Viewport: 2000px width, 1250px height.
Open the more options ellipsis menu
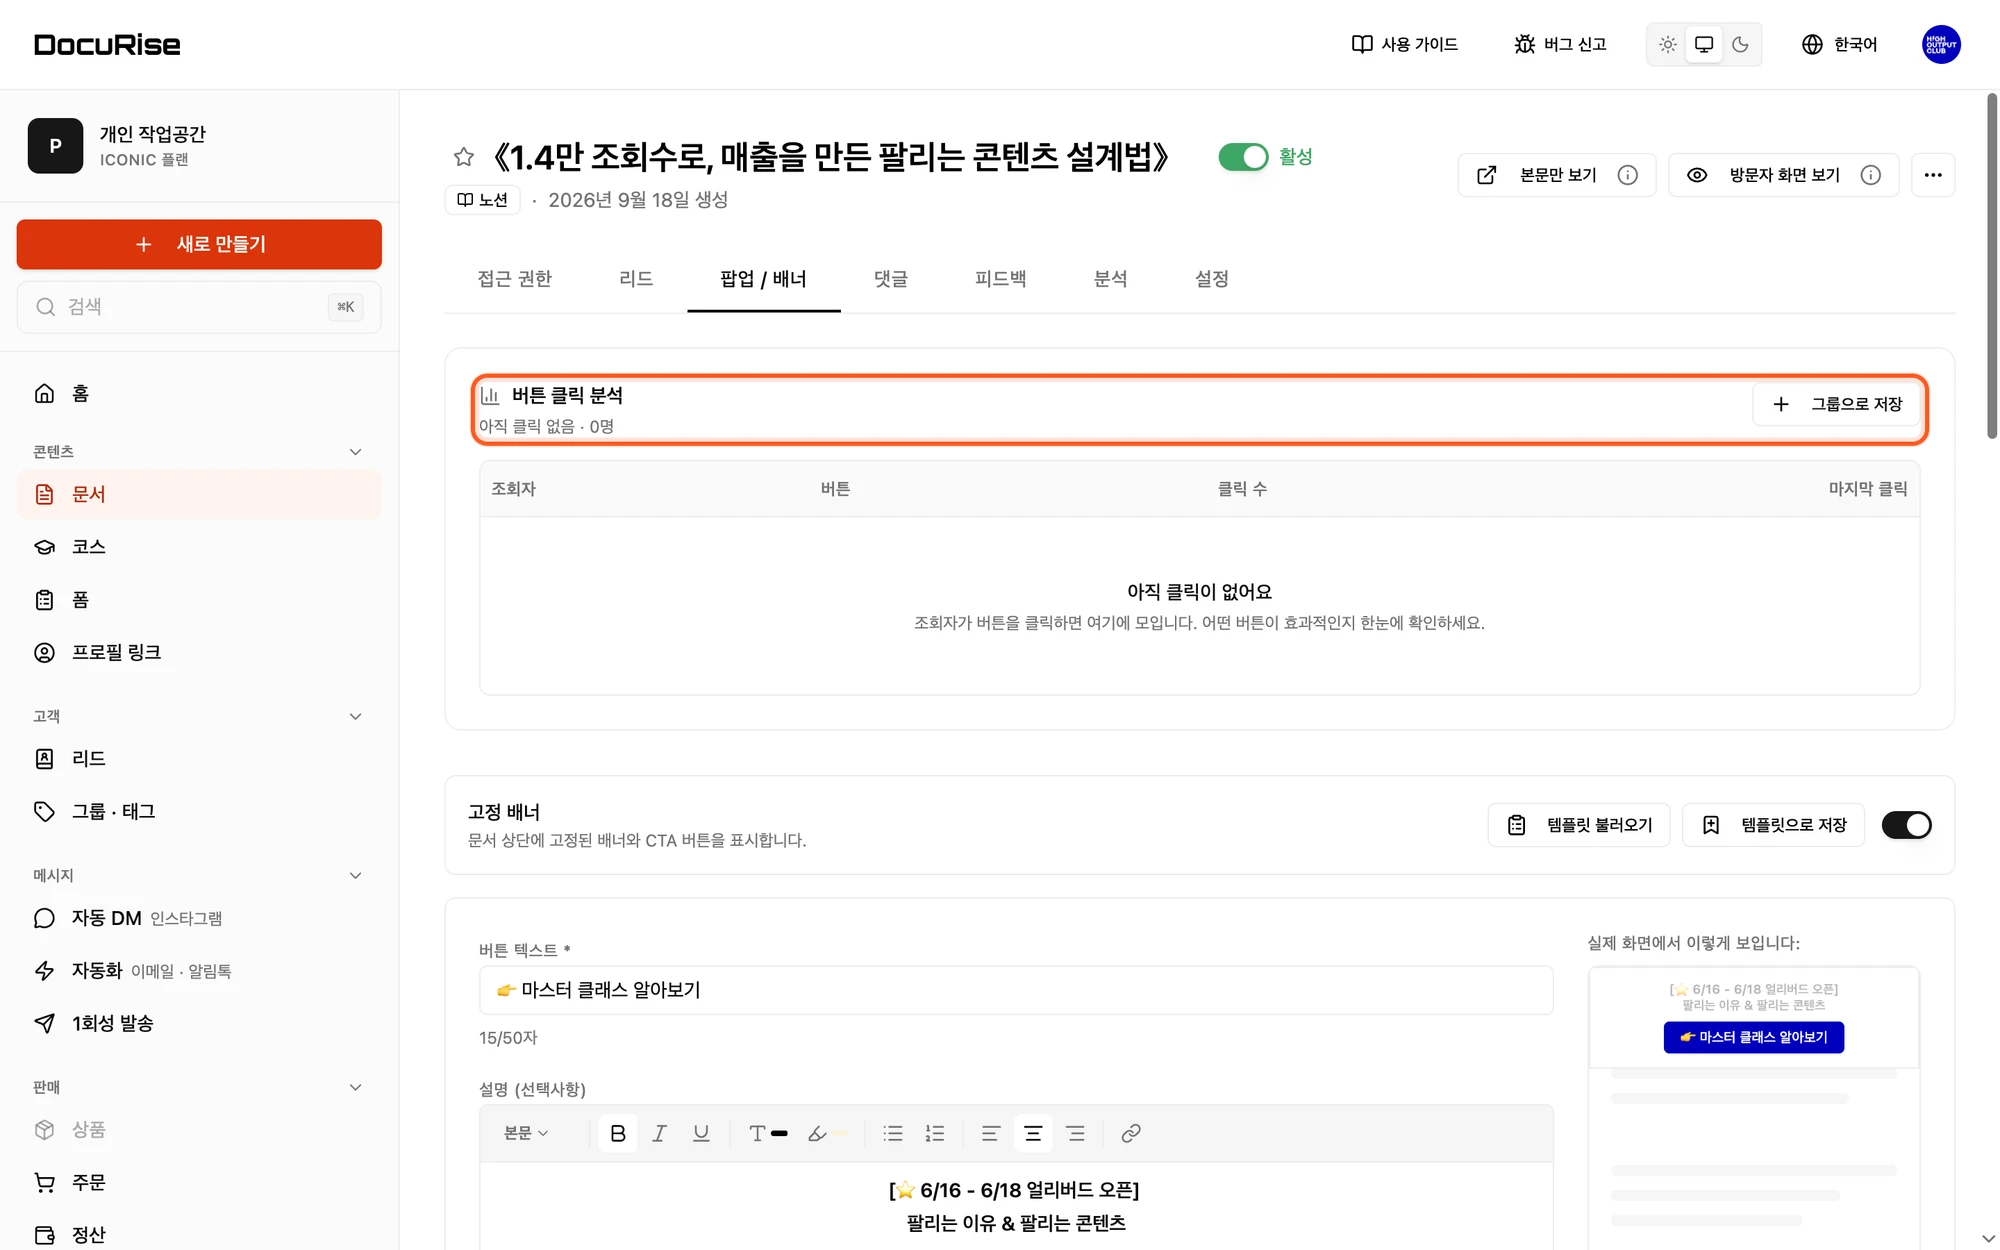(x=1933, y=175)
